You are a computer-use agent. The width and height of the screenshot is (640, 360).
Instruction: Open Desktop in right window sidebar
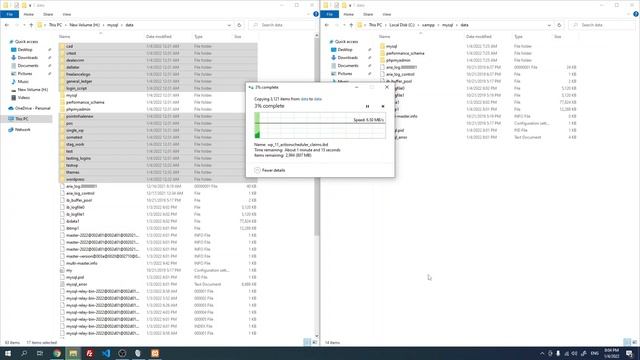click(x=345, y=49)
